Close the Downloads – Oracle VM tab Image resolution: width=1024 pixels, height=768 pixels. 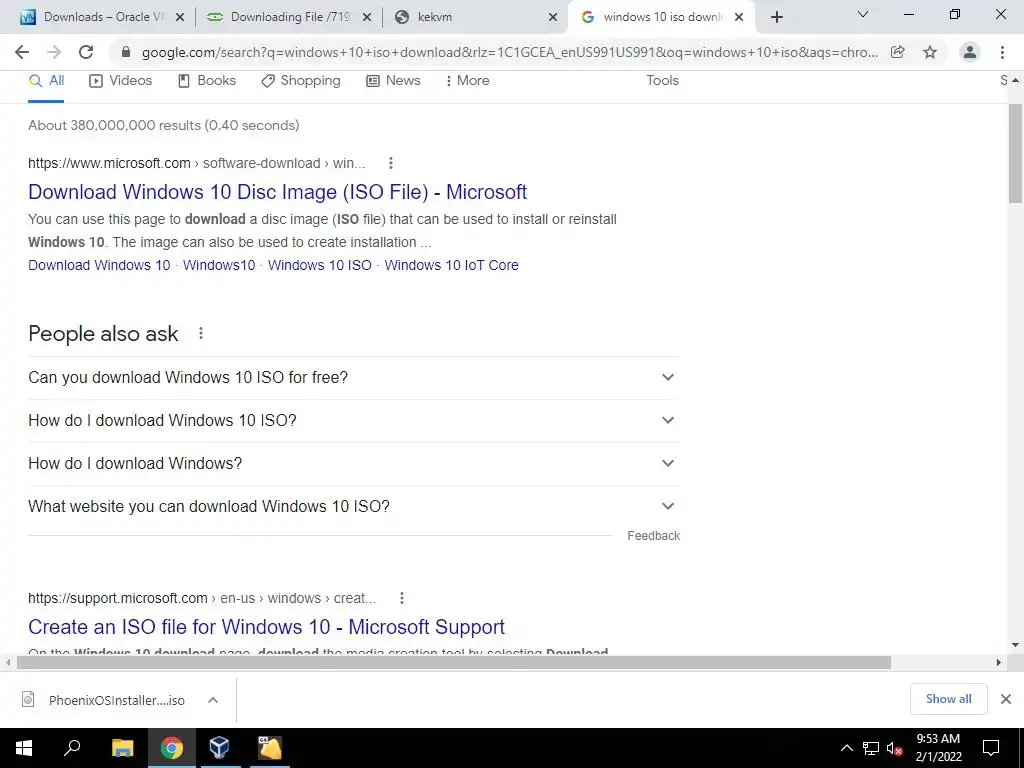point(180,17)
